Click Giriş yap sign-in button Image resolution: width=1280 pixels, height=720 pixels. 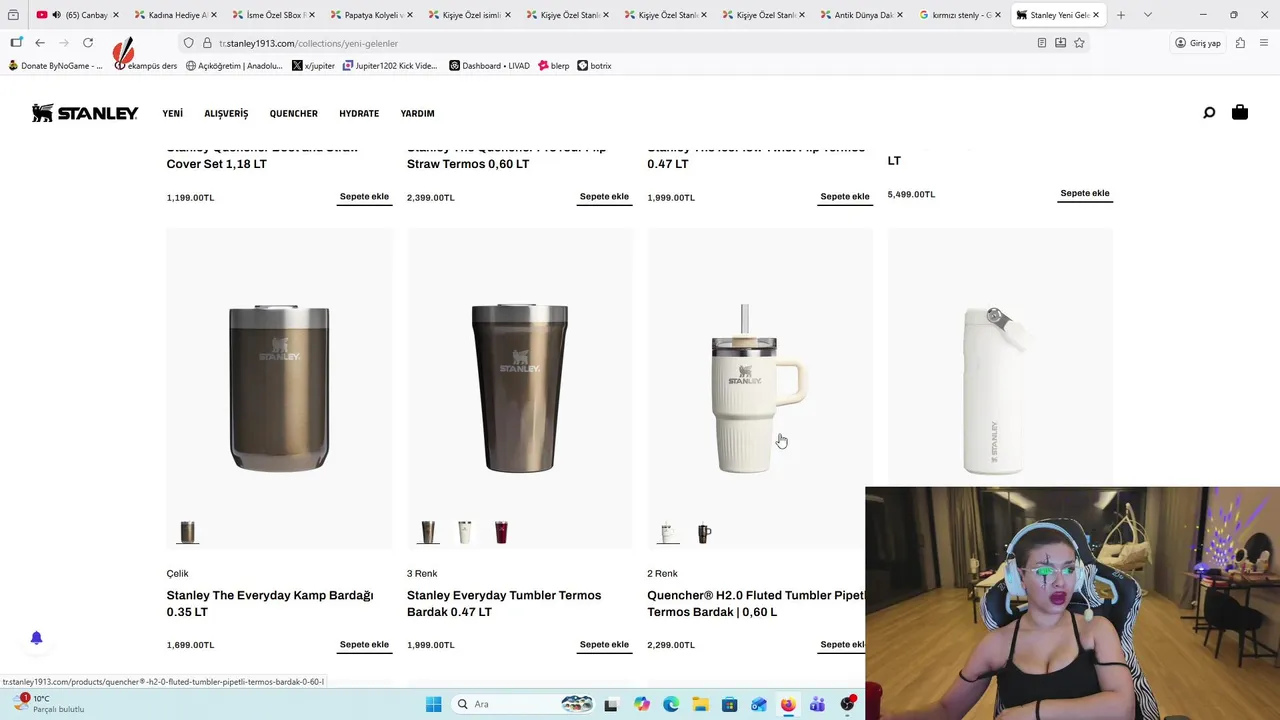coord(1198,43)
